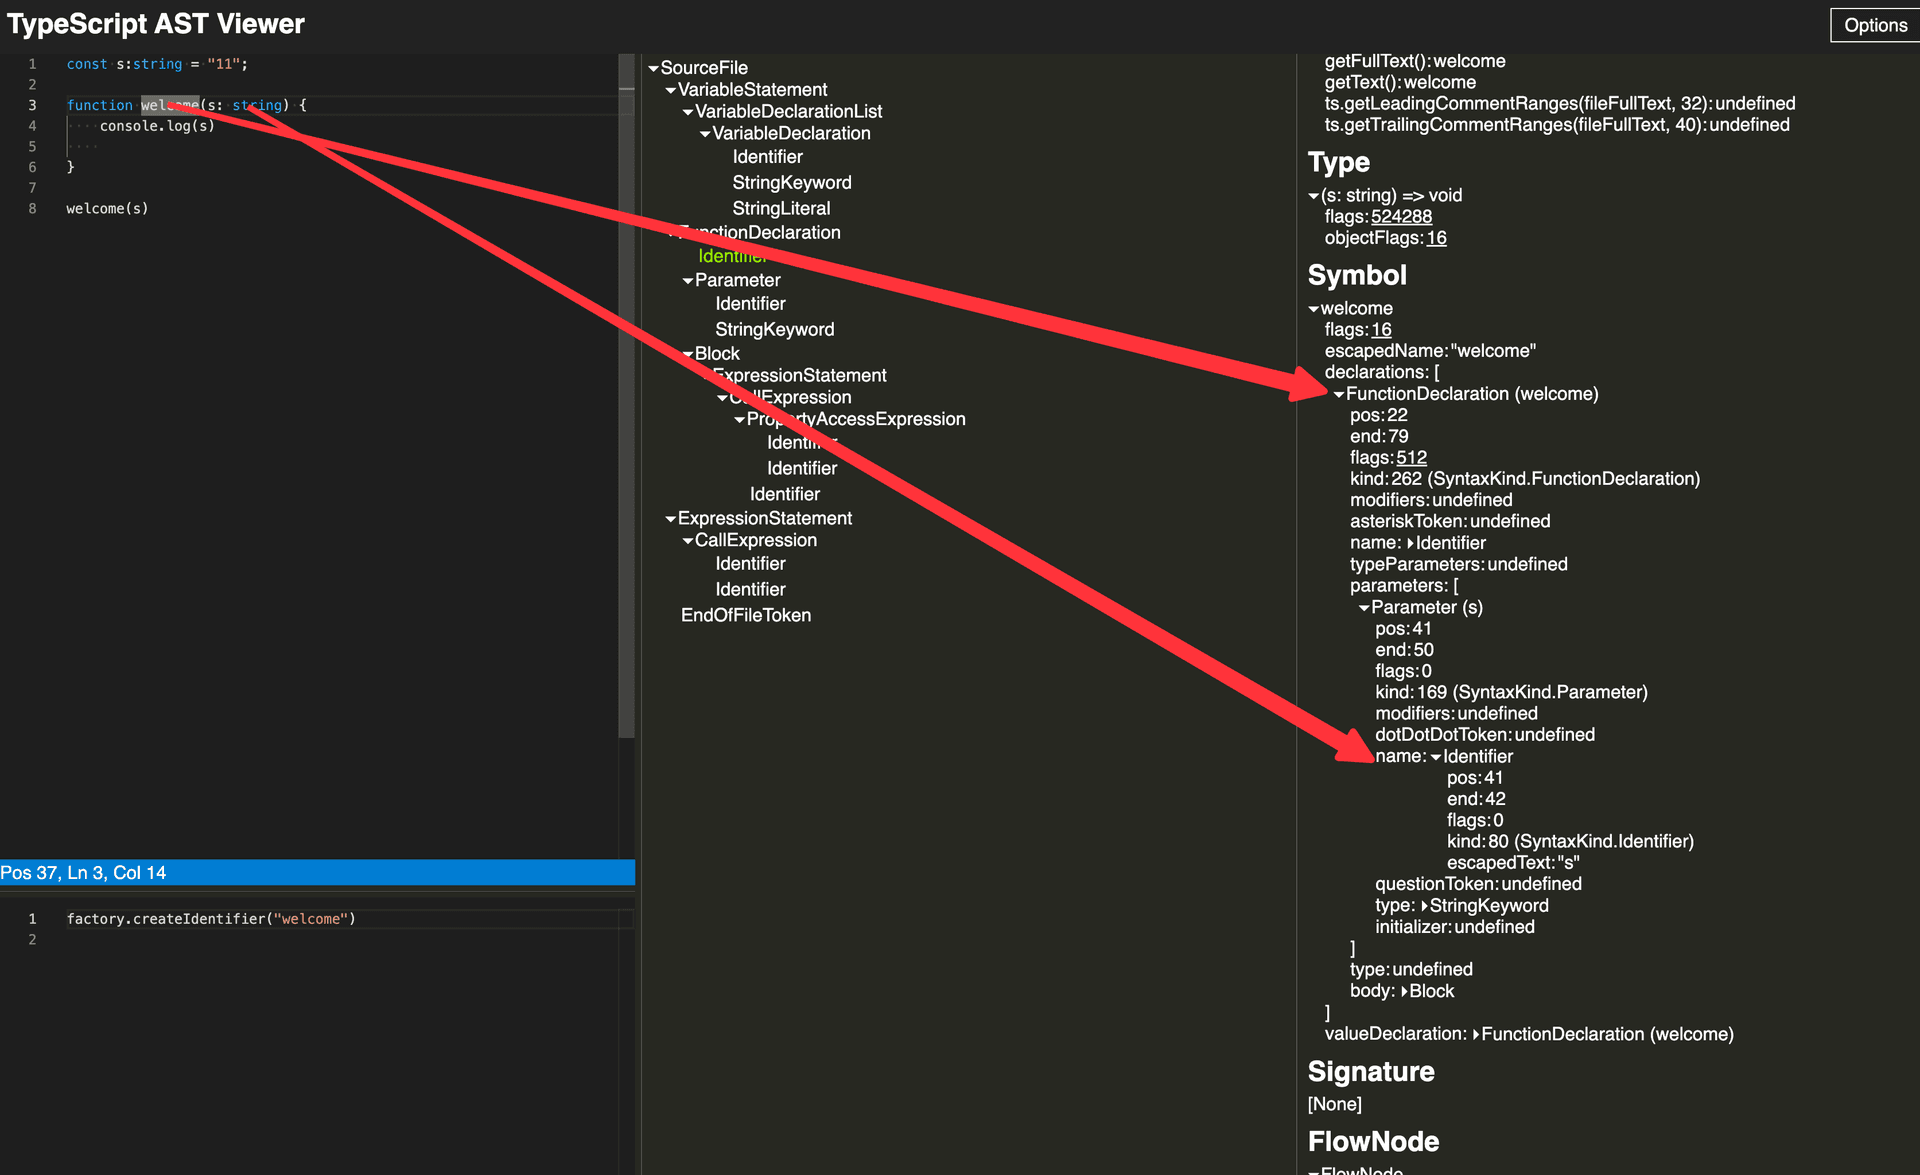
Task: Click the code editor vertical scrollbar
Action: [627, 400]
